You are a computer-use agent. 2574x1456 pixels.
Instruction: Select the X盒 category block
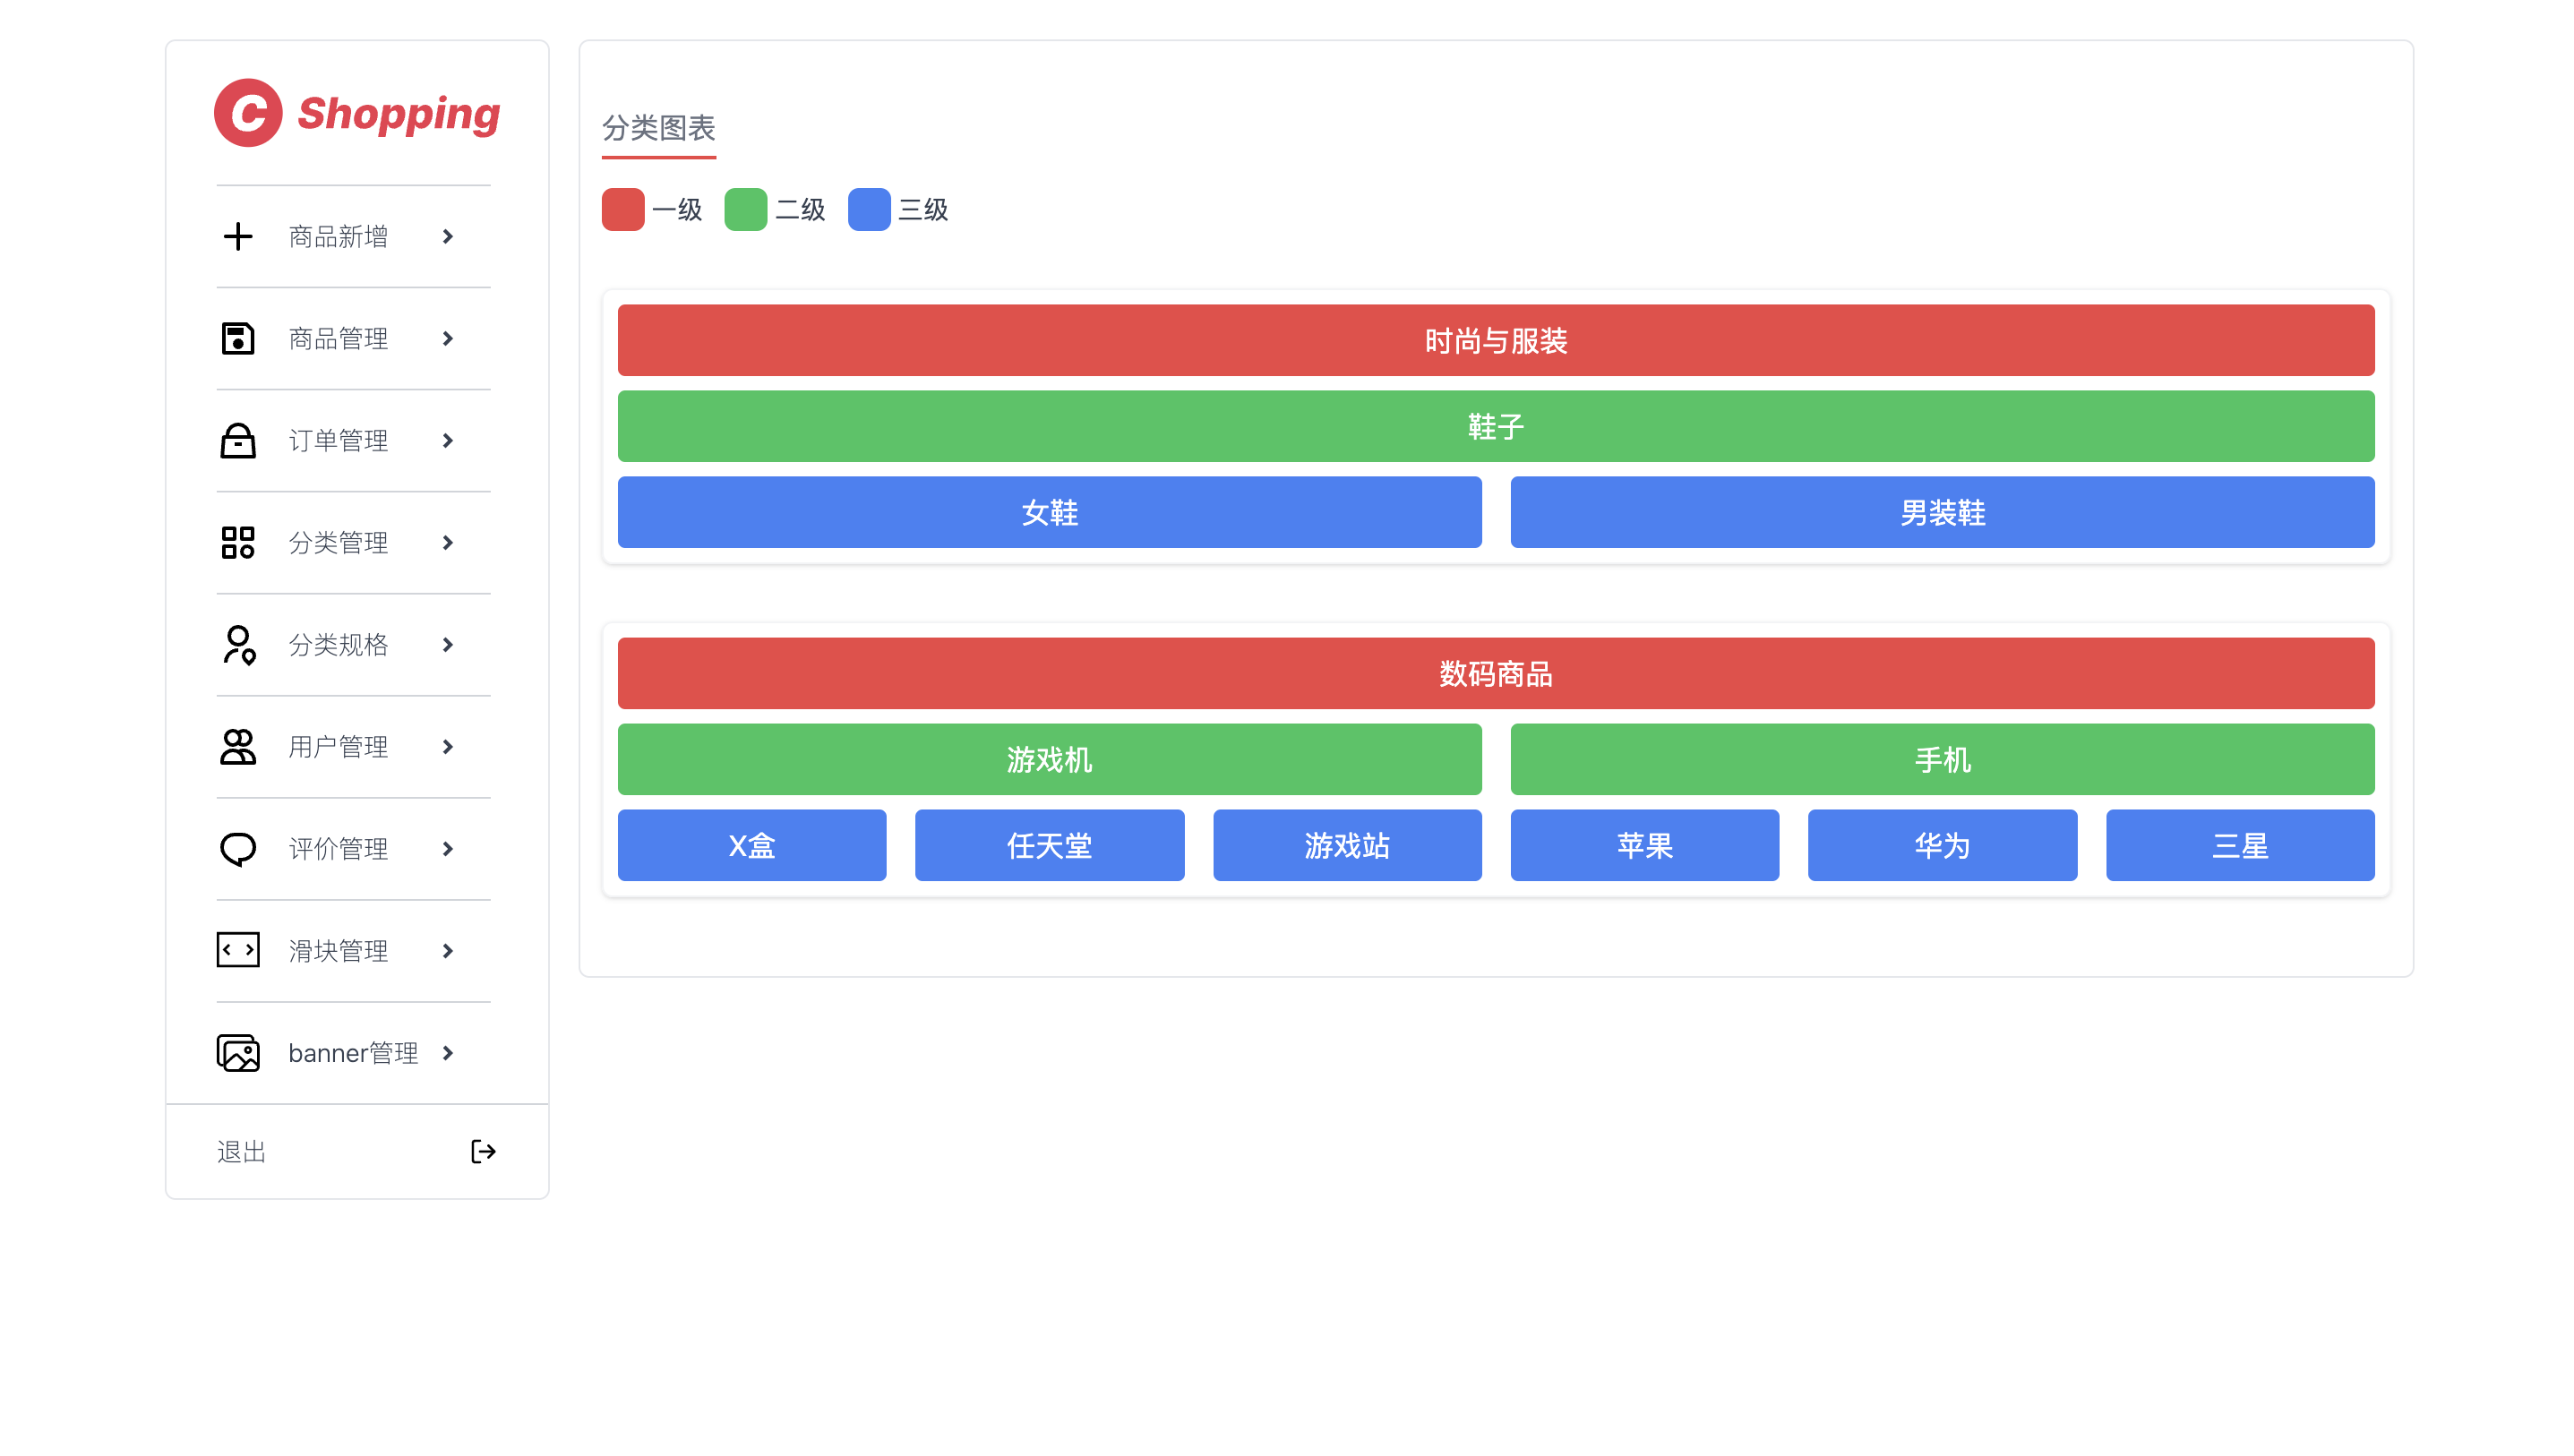pyautogui.click(x=752, y=845)
